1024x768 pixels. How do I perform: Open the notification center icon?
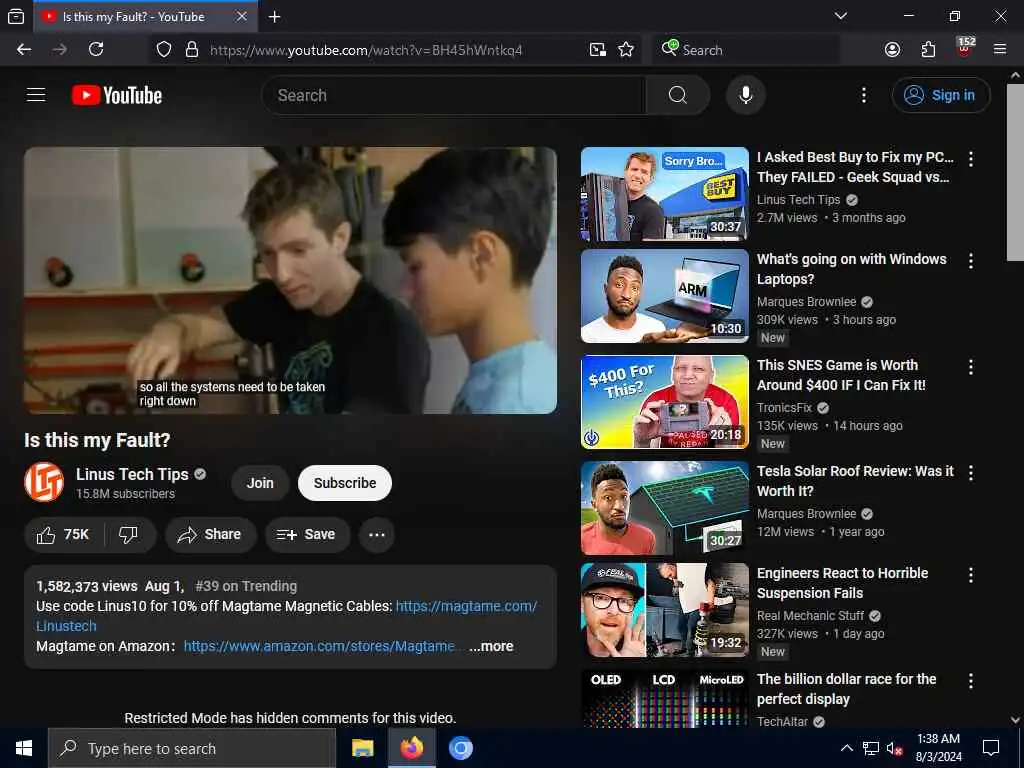(x=991, y=748)
